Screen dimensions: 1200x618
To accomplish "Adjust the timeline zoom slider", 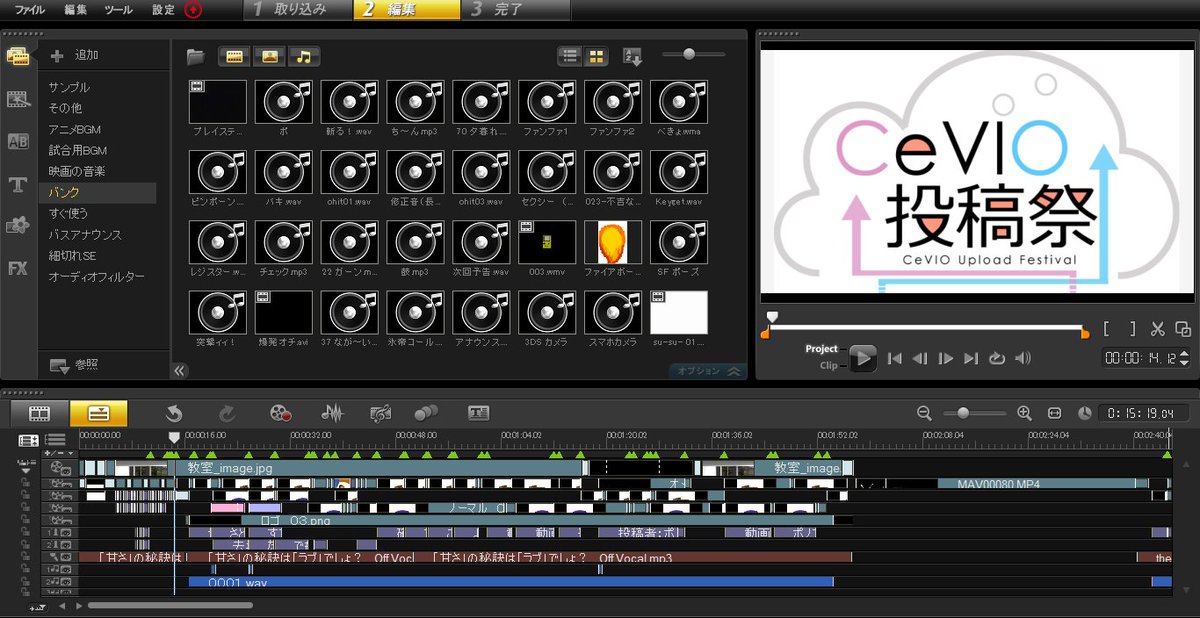I will pos(962,412).
